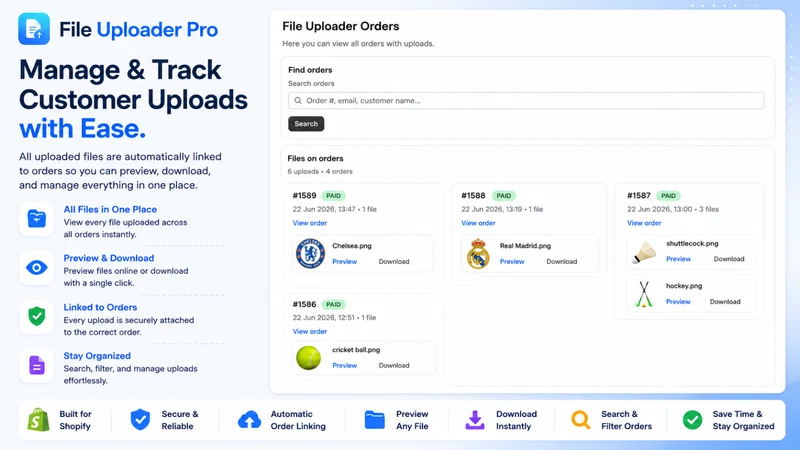Click the Search & Filter Orders magnifier icon
Viewport: 800px width, 450px height.
click(x=581, y=419)
